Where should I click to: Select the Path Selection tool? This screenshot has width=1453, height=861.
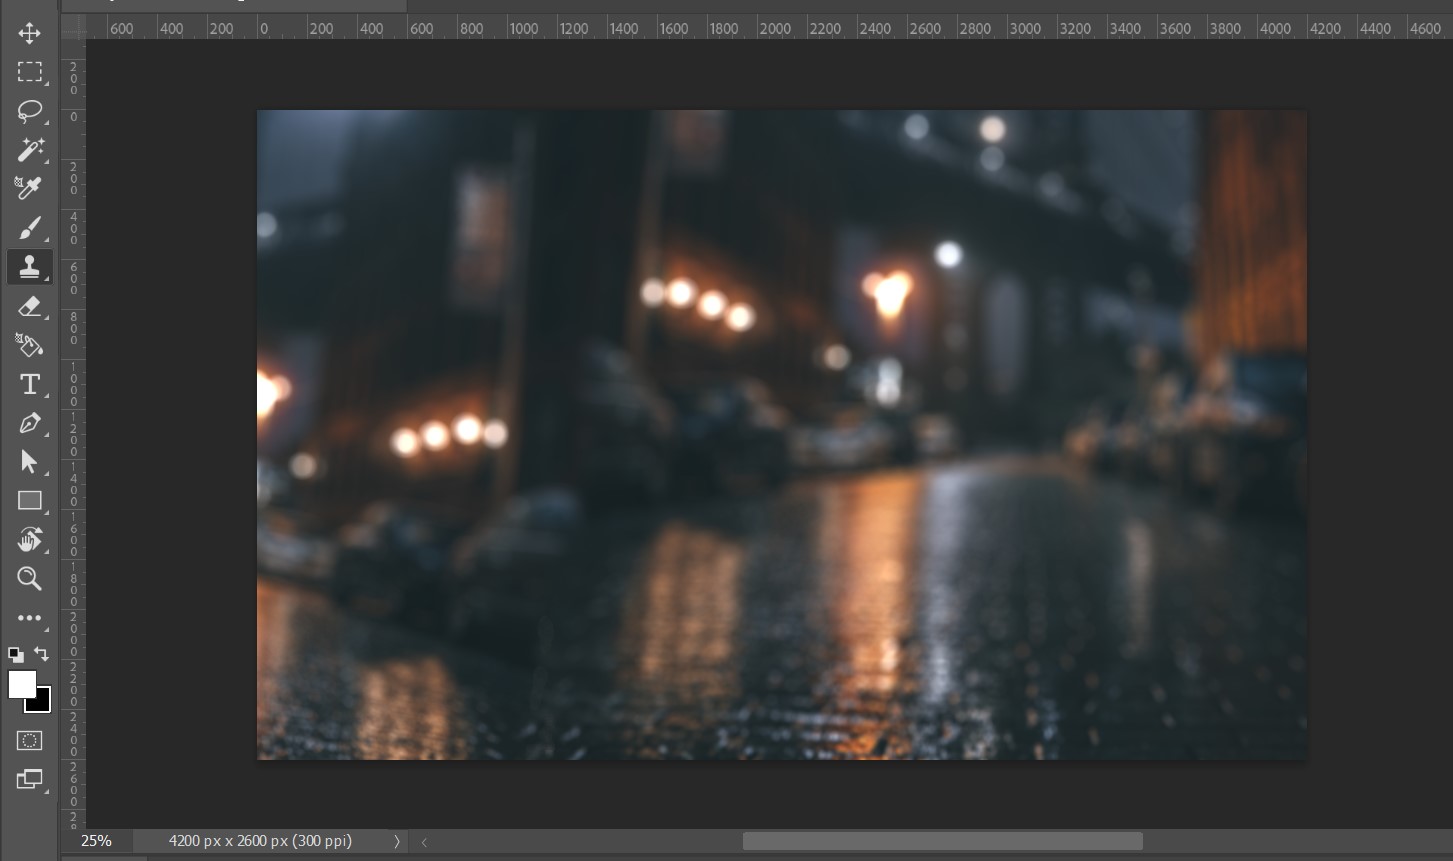click(29, 462)
